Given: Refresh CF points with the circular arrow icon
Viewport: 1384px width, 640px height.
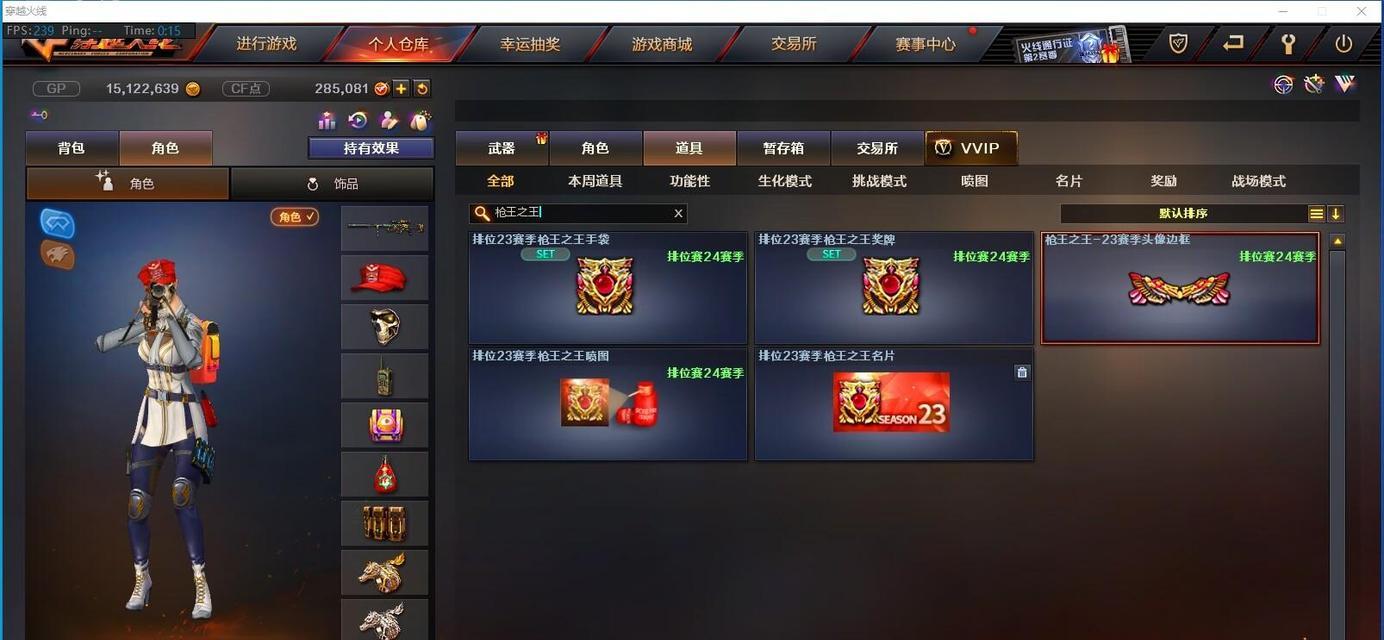Looking at the screenshot, I should [422, 88].
